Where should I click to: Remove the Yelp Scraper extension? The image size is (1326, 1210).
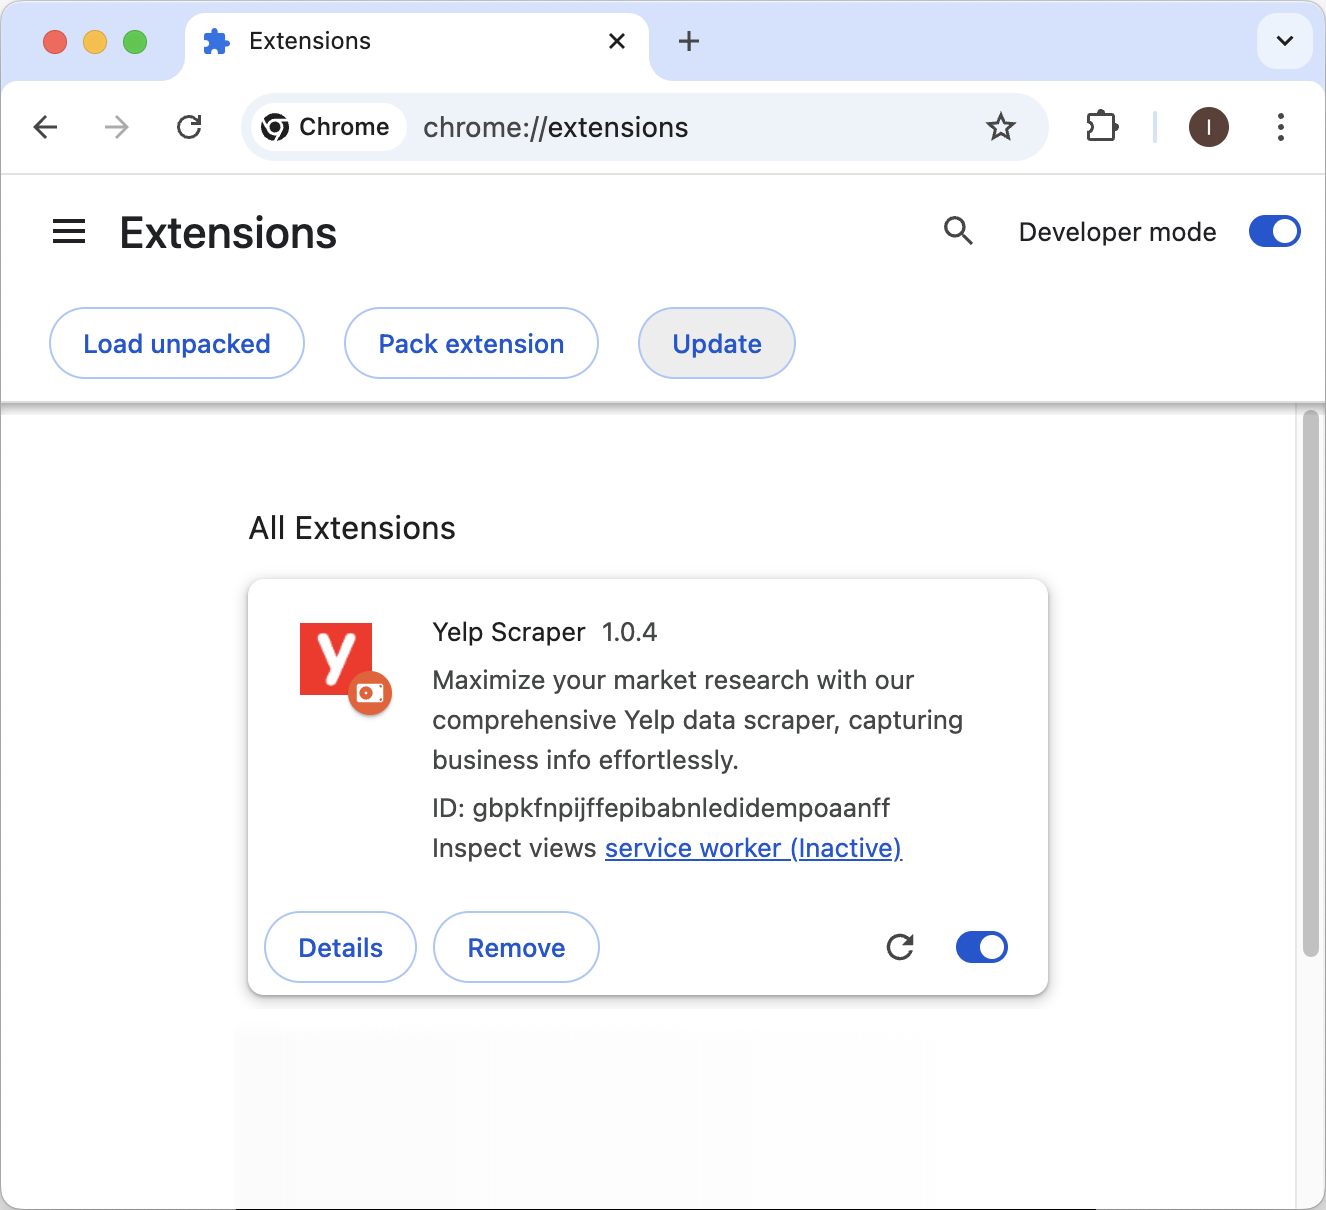(516, 947)
